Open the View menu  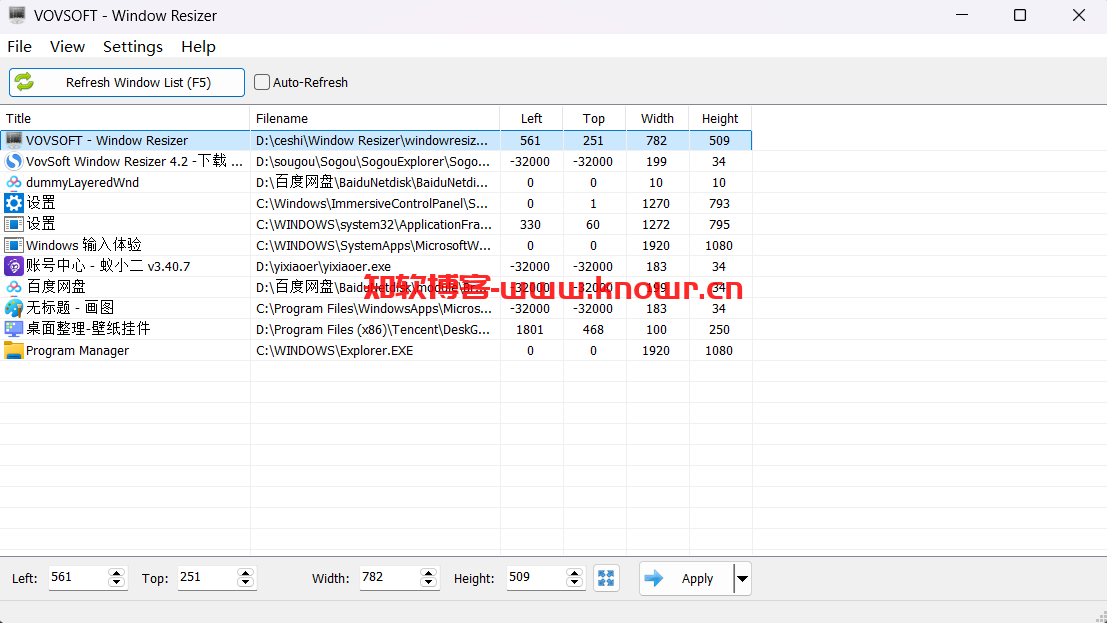67,47
